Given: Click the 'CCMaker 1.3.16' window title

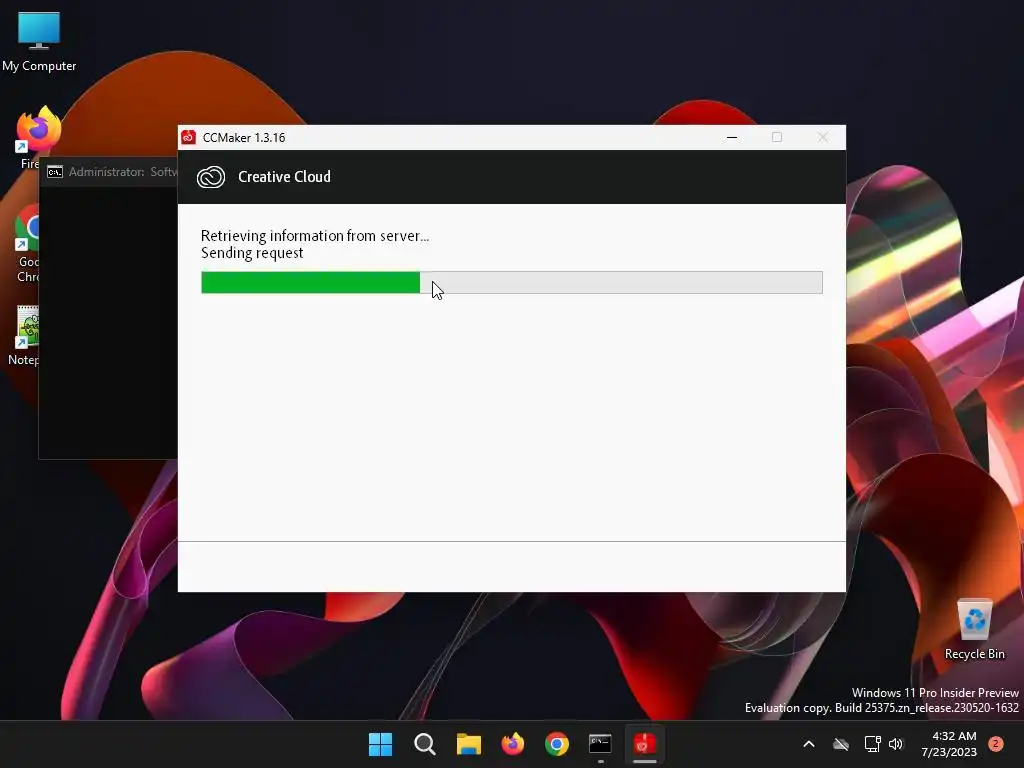Looking at the screenshot, I should coord(244,138).
